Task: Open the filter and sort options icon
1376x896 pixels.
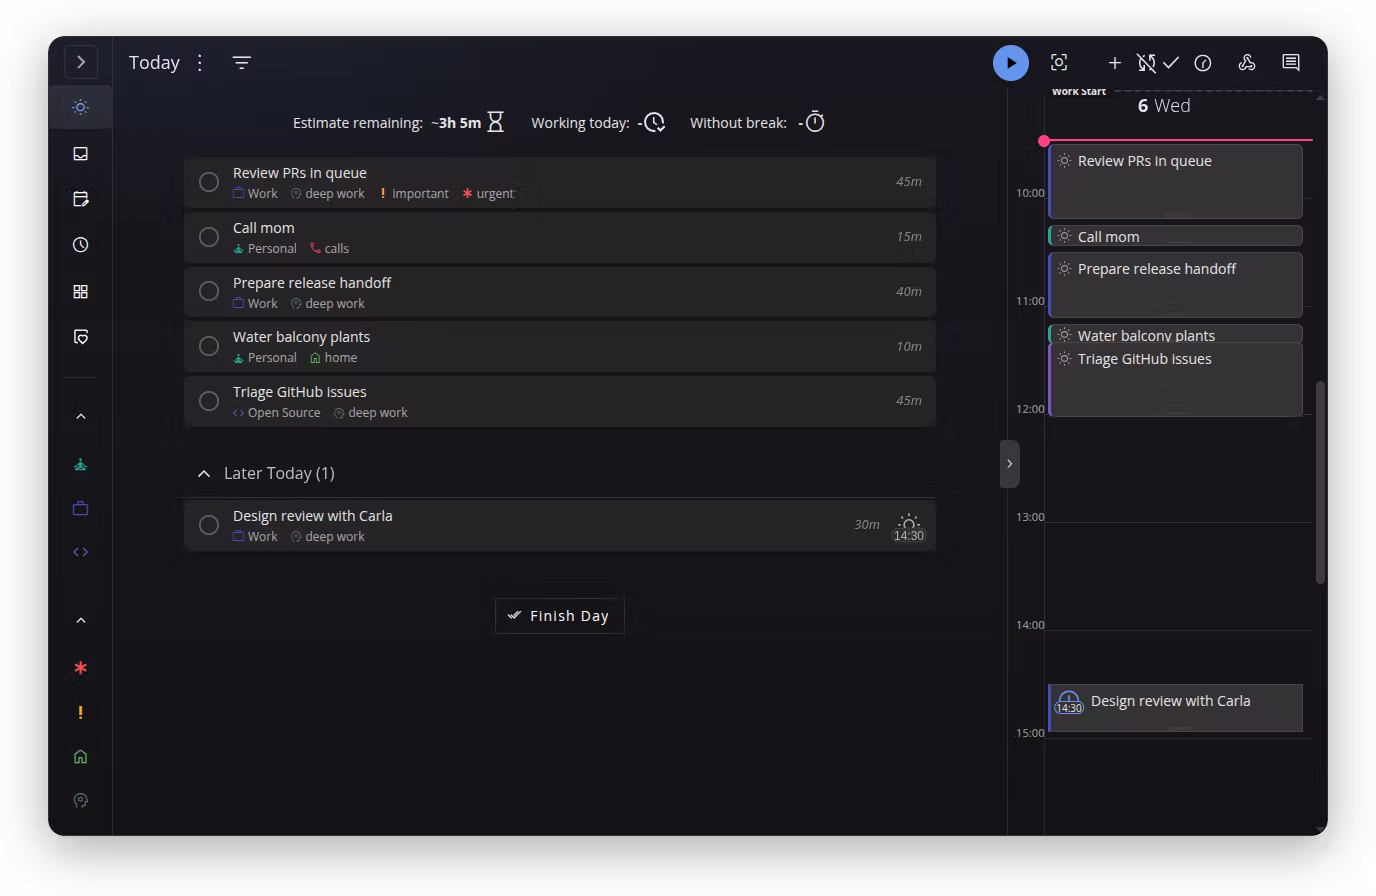Action: [x=241, y=63]
